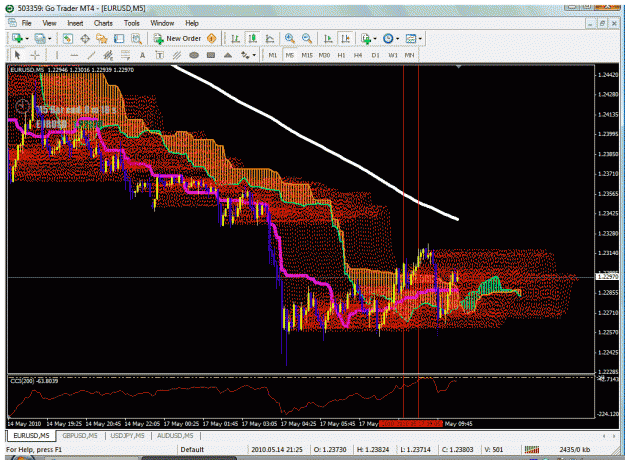Draw a vertical line tool
Viewport: 625px width, 460px height.
[57, 55]
